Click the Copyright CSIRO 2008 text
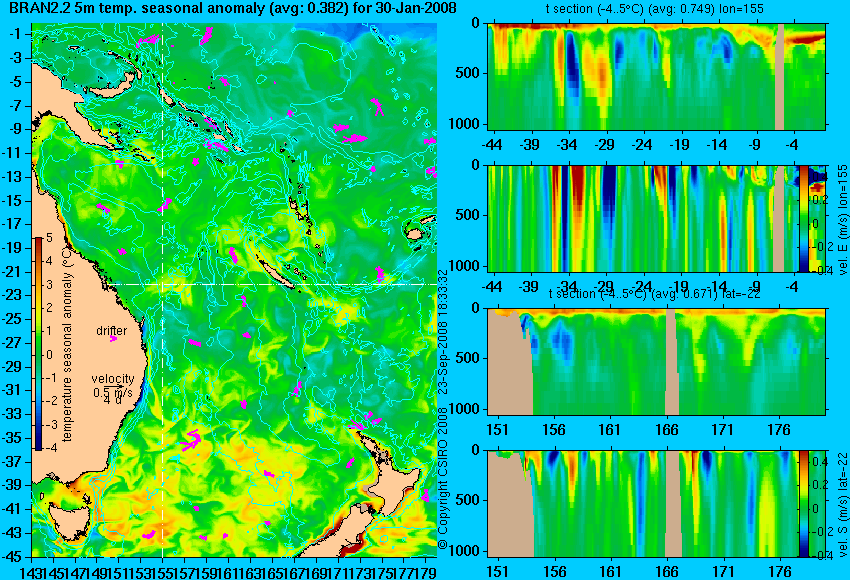Viewport: 850px width, 580px height. [443, 478]
